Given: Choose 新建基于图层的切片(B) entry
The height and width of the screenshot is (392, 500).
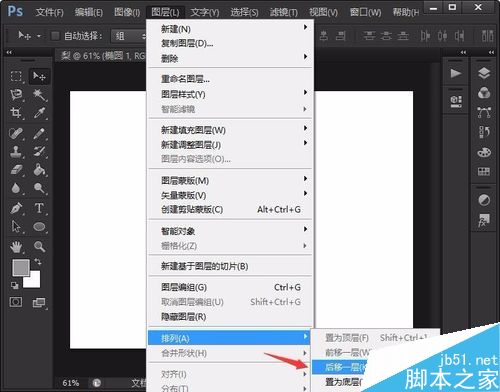Looking at the screenshot, I should pyautogui.click(x=230, y=266).
